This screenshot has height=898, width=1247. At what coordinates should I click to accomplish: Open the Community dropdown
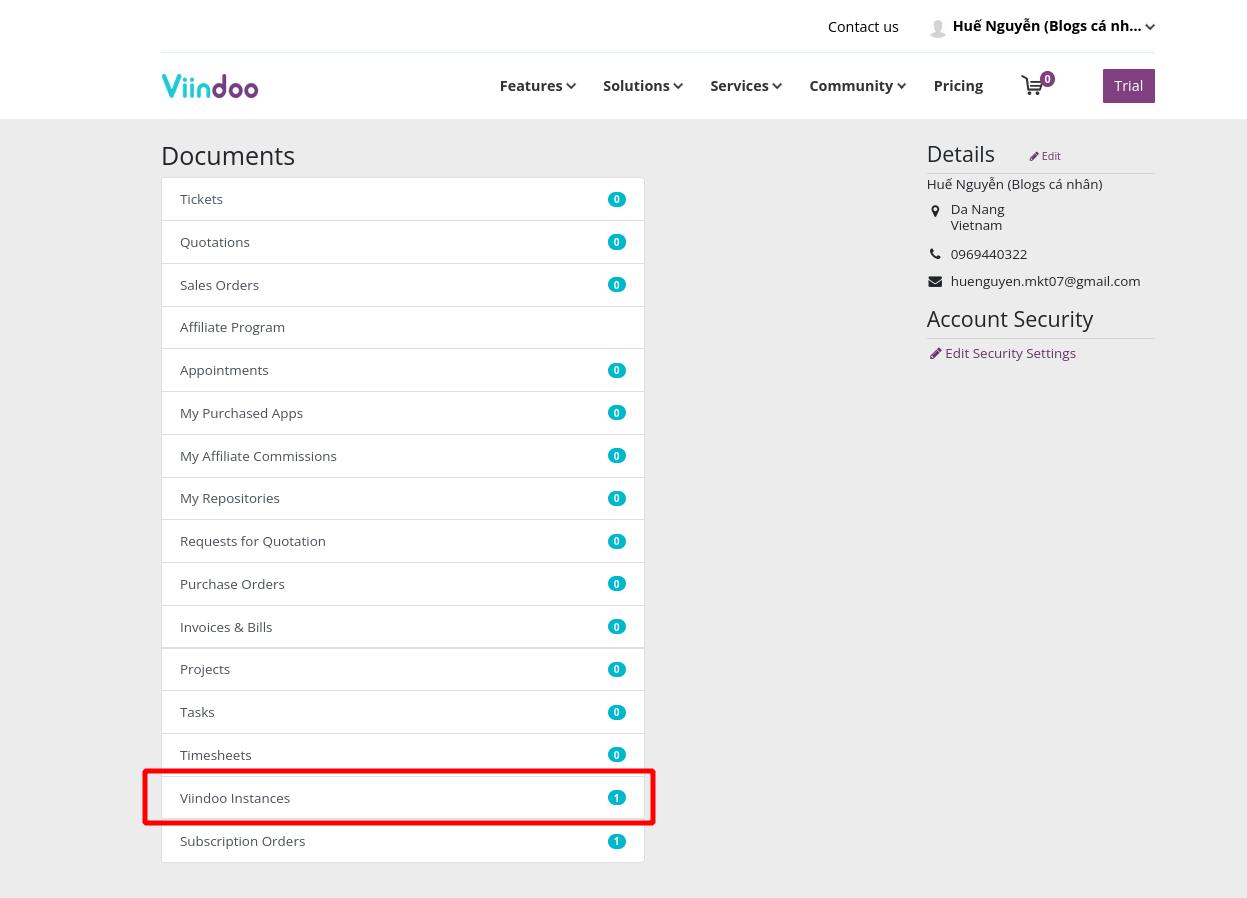(x=900, y=86)
